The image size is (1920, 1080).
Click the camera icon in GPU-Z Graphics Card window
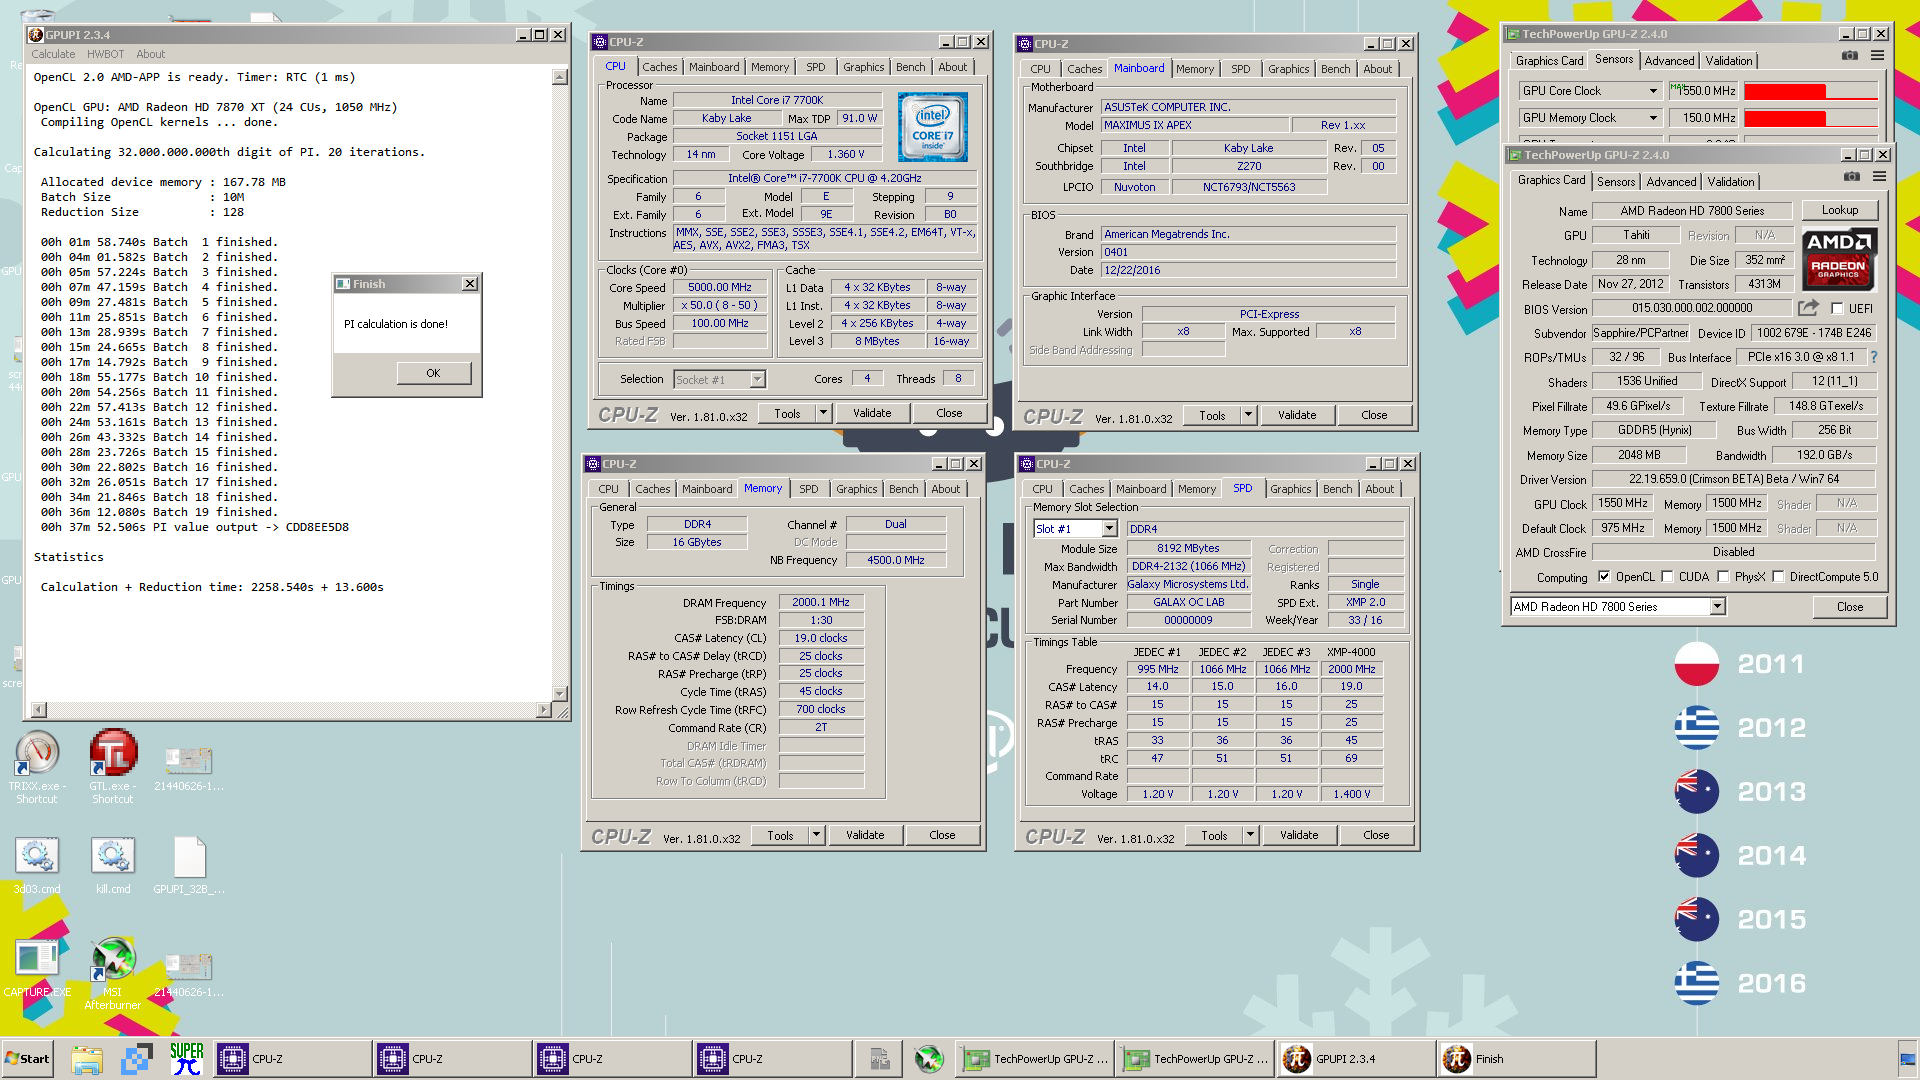point(1852,177)
